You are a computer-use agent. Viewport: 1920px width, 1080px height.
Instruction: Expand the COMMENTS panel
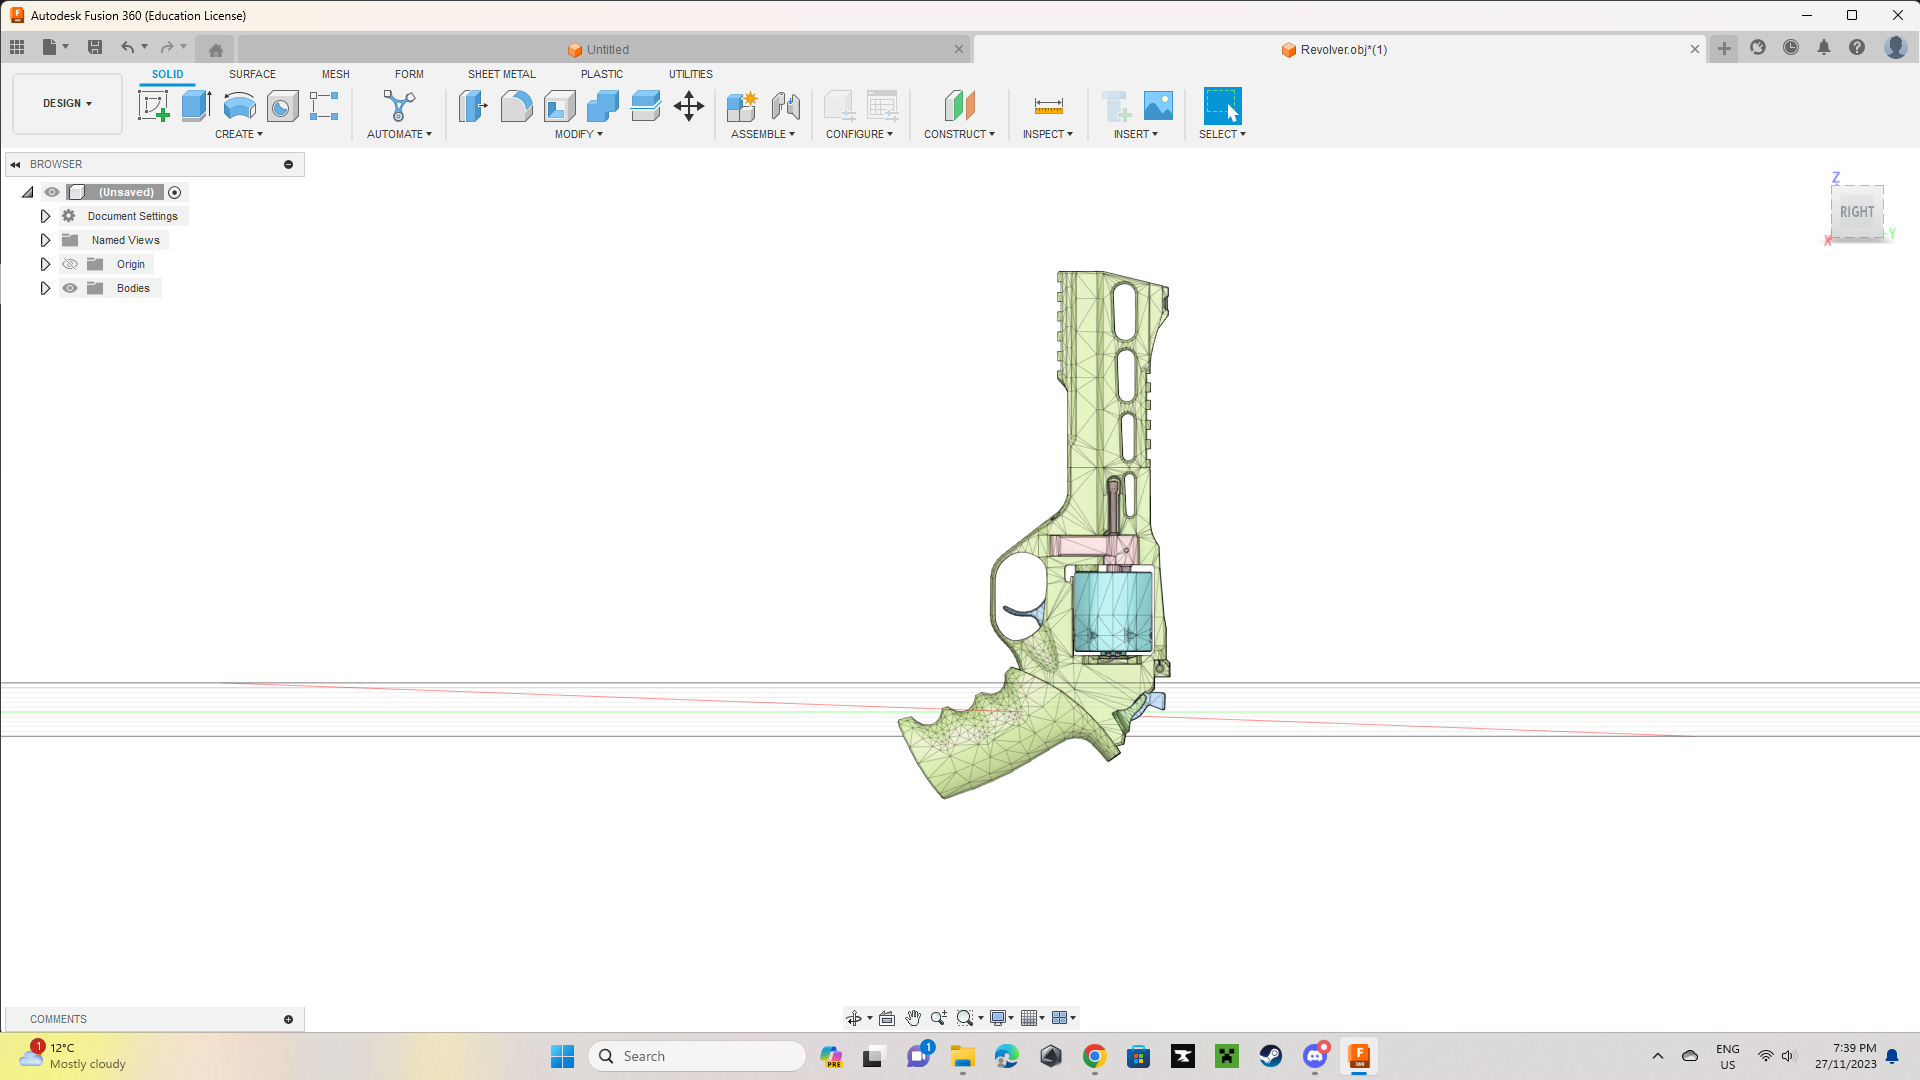[288, 1019]
